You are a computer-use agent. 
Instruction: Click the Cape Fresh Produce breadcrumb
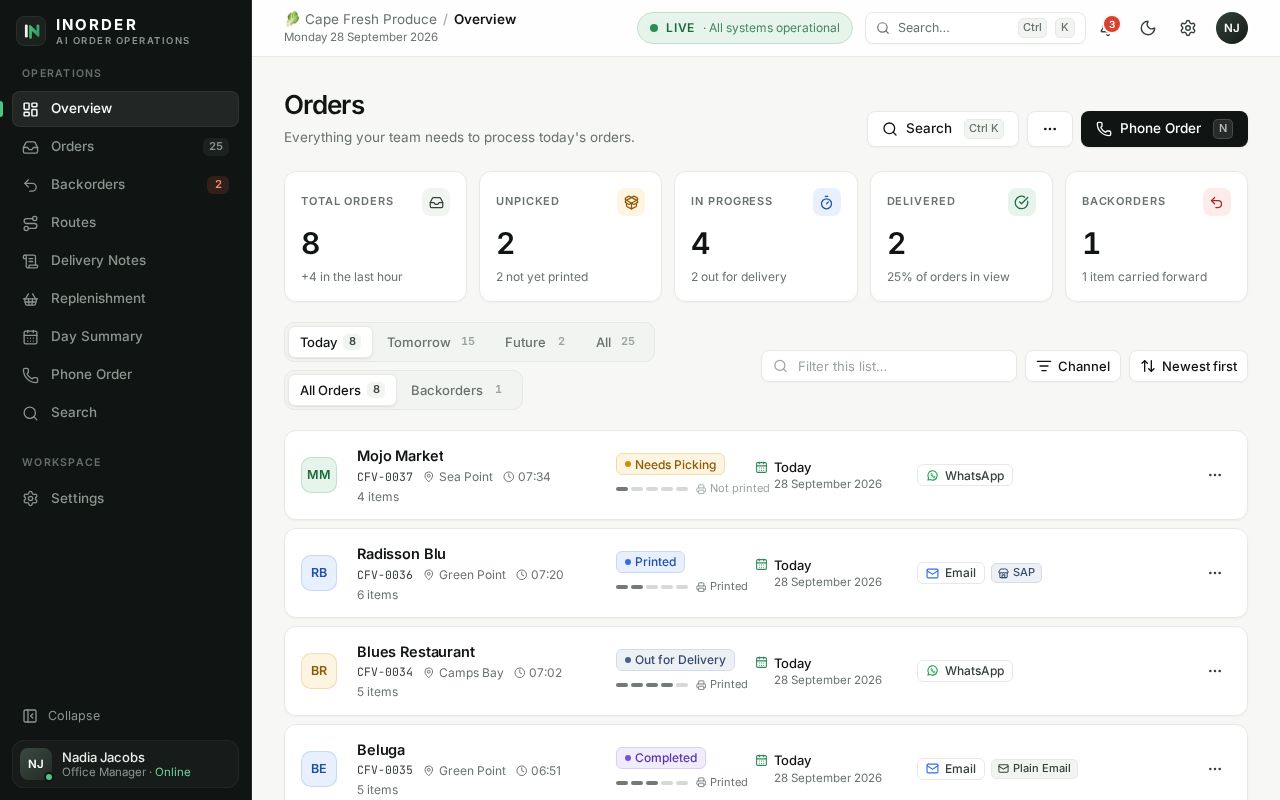[x=361, y=19]
